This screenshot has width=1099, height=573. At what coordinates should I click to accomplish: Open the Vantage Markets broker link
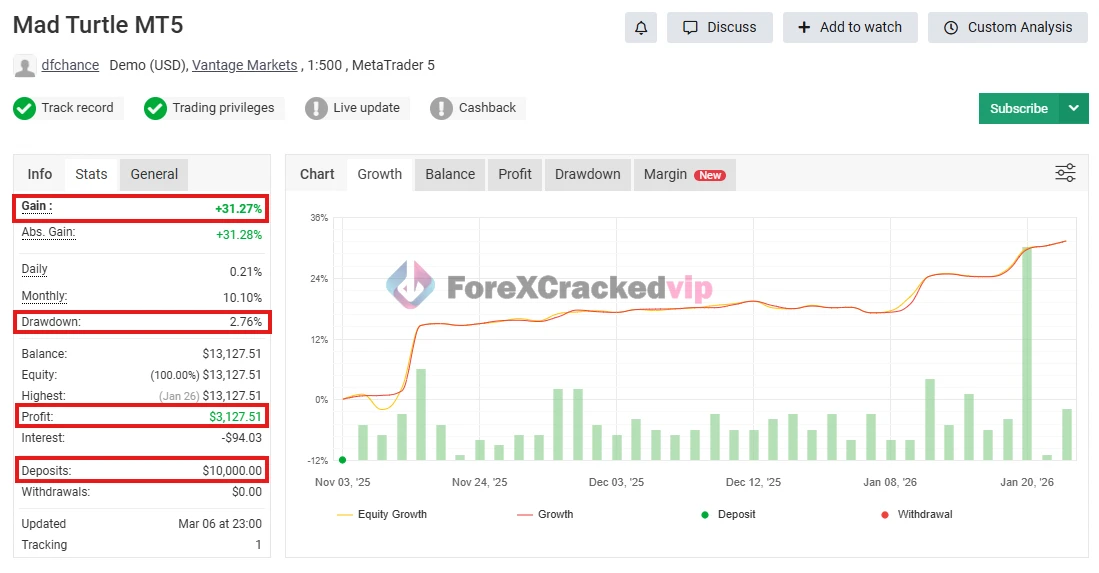click(x=244, y=65)
